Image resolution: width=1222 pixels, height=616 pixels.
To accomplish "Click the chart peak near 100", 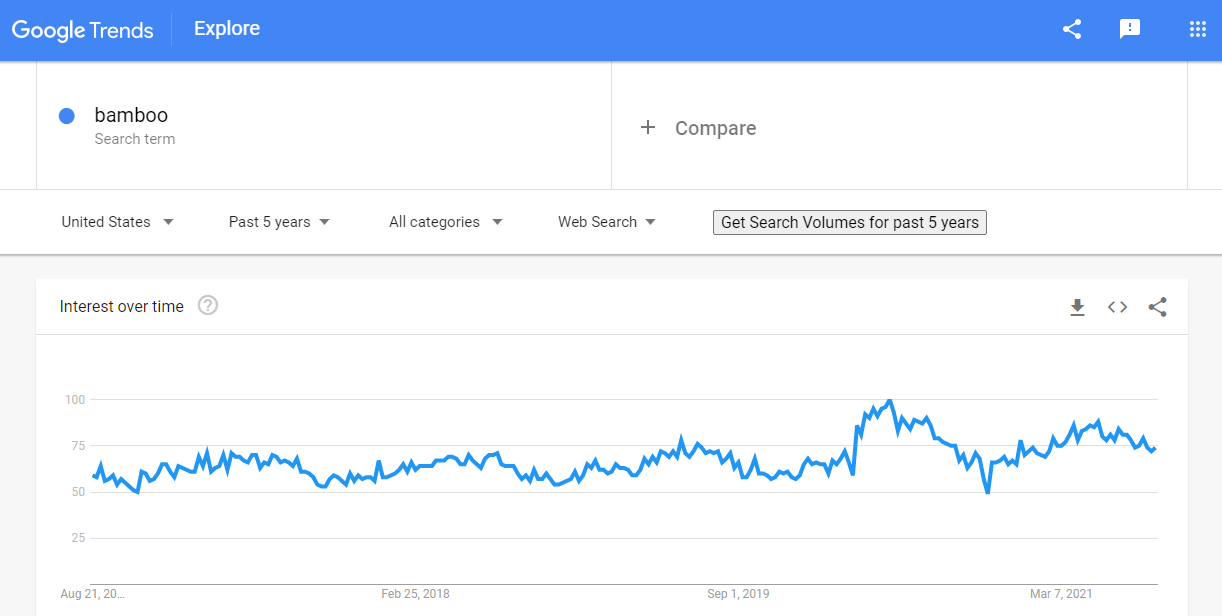I will pyautogui.click(x=890, y=401).
